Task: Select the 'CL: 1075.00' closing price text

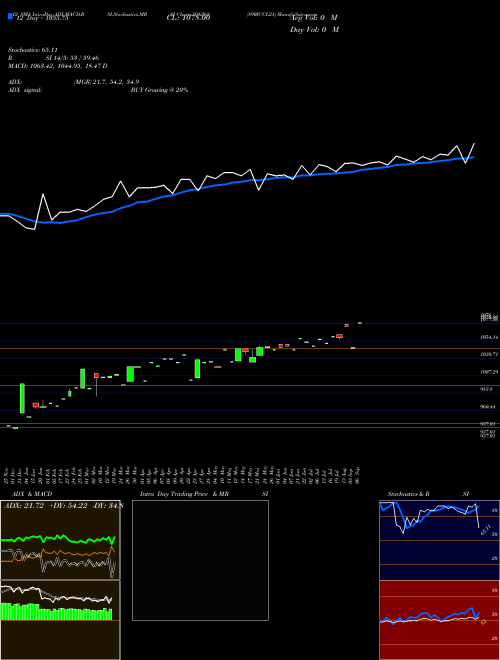Action: [188, 18]
